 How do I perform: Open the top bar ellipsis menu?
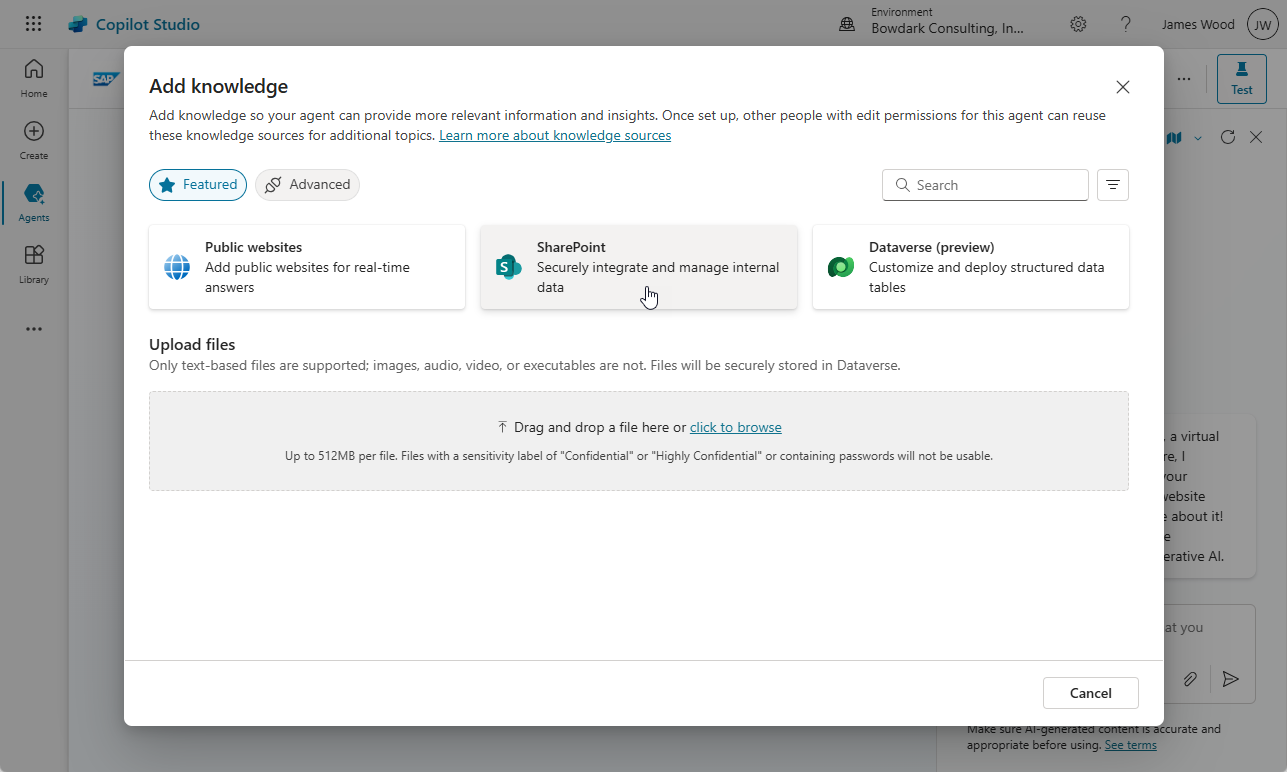(x=1184, y=78)
